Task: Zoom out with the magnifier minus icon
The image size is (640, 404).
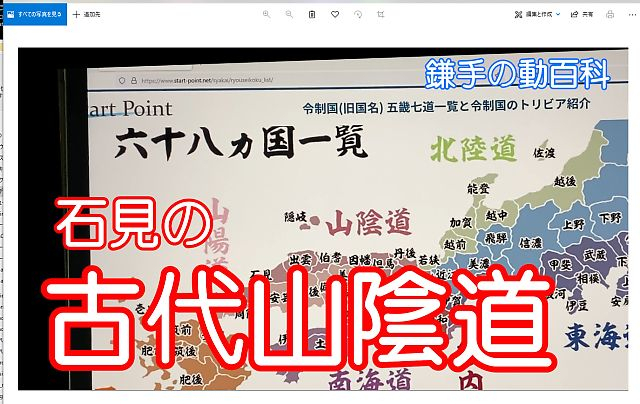Action: pos(289,14)
